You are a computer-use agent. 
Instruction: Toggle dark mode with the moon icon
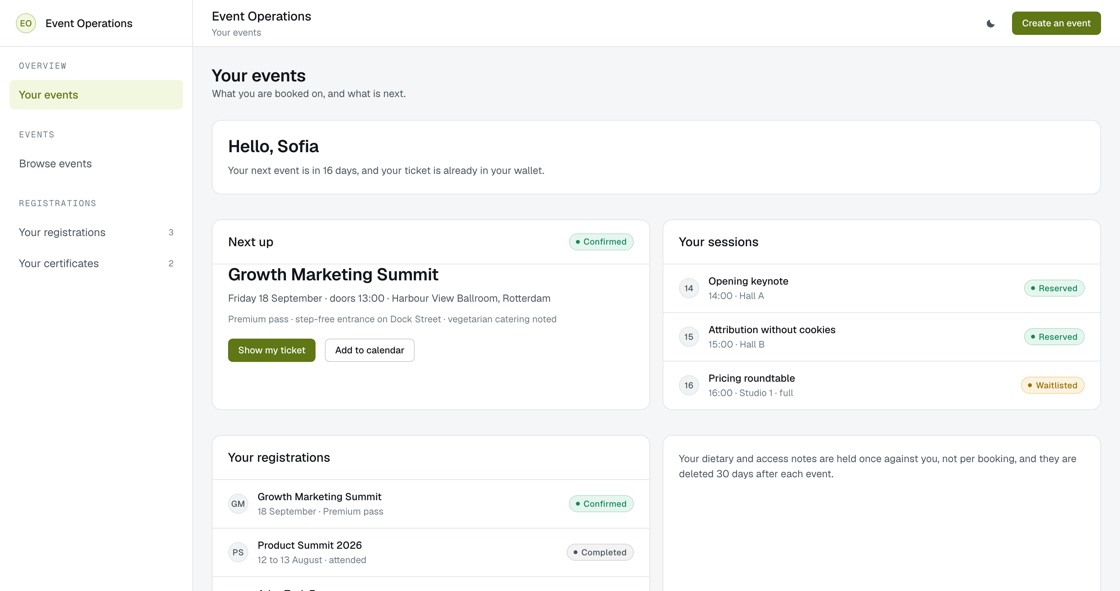tap(991, 24)
